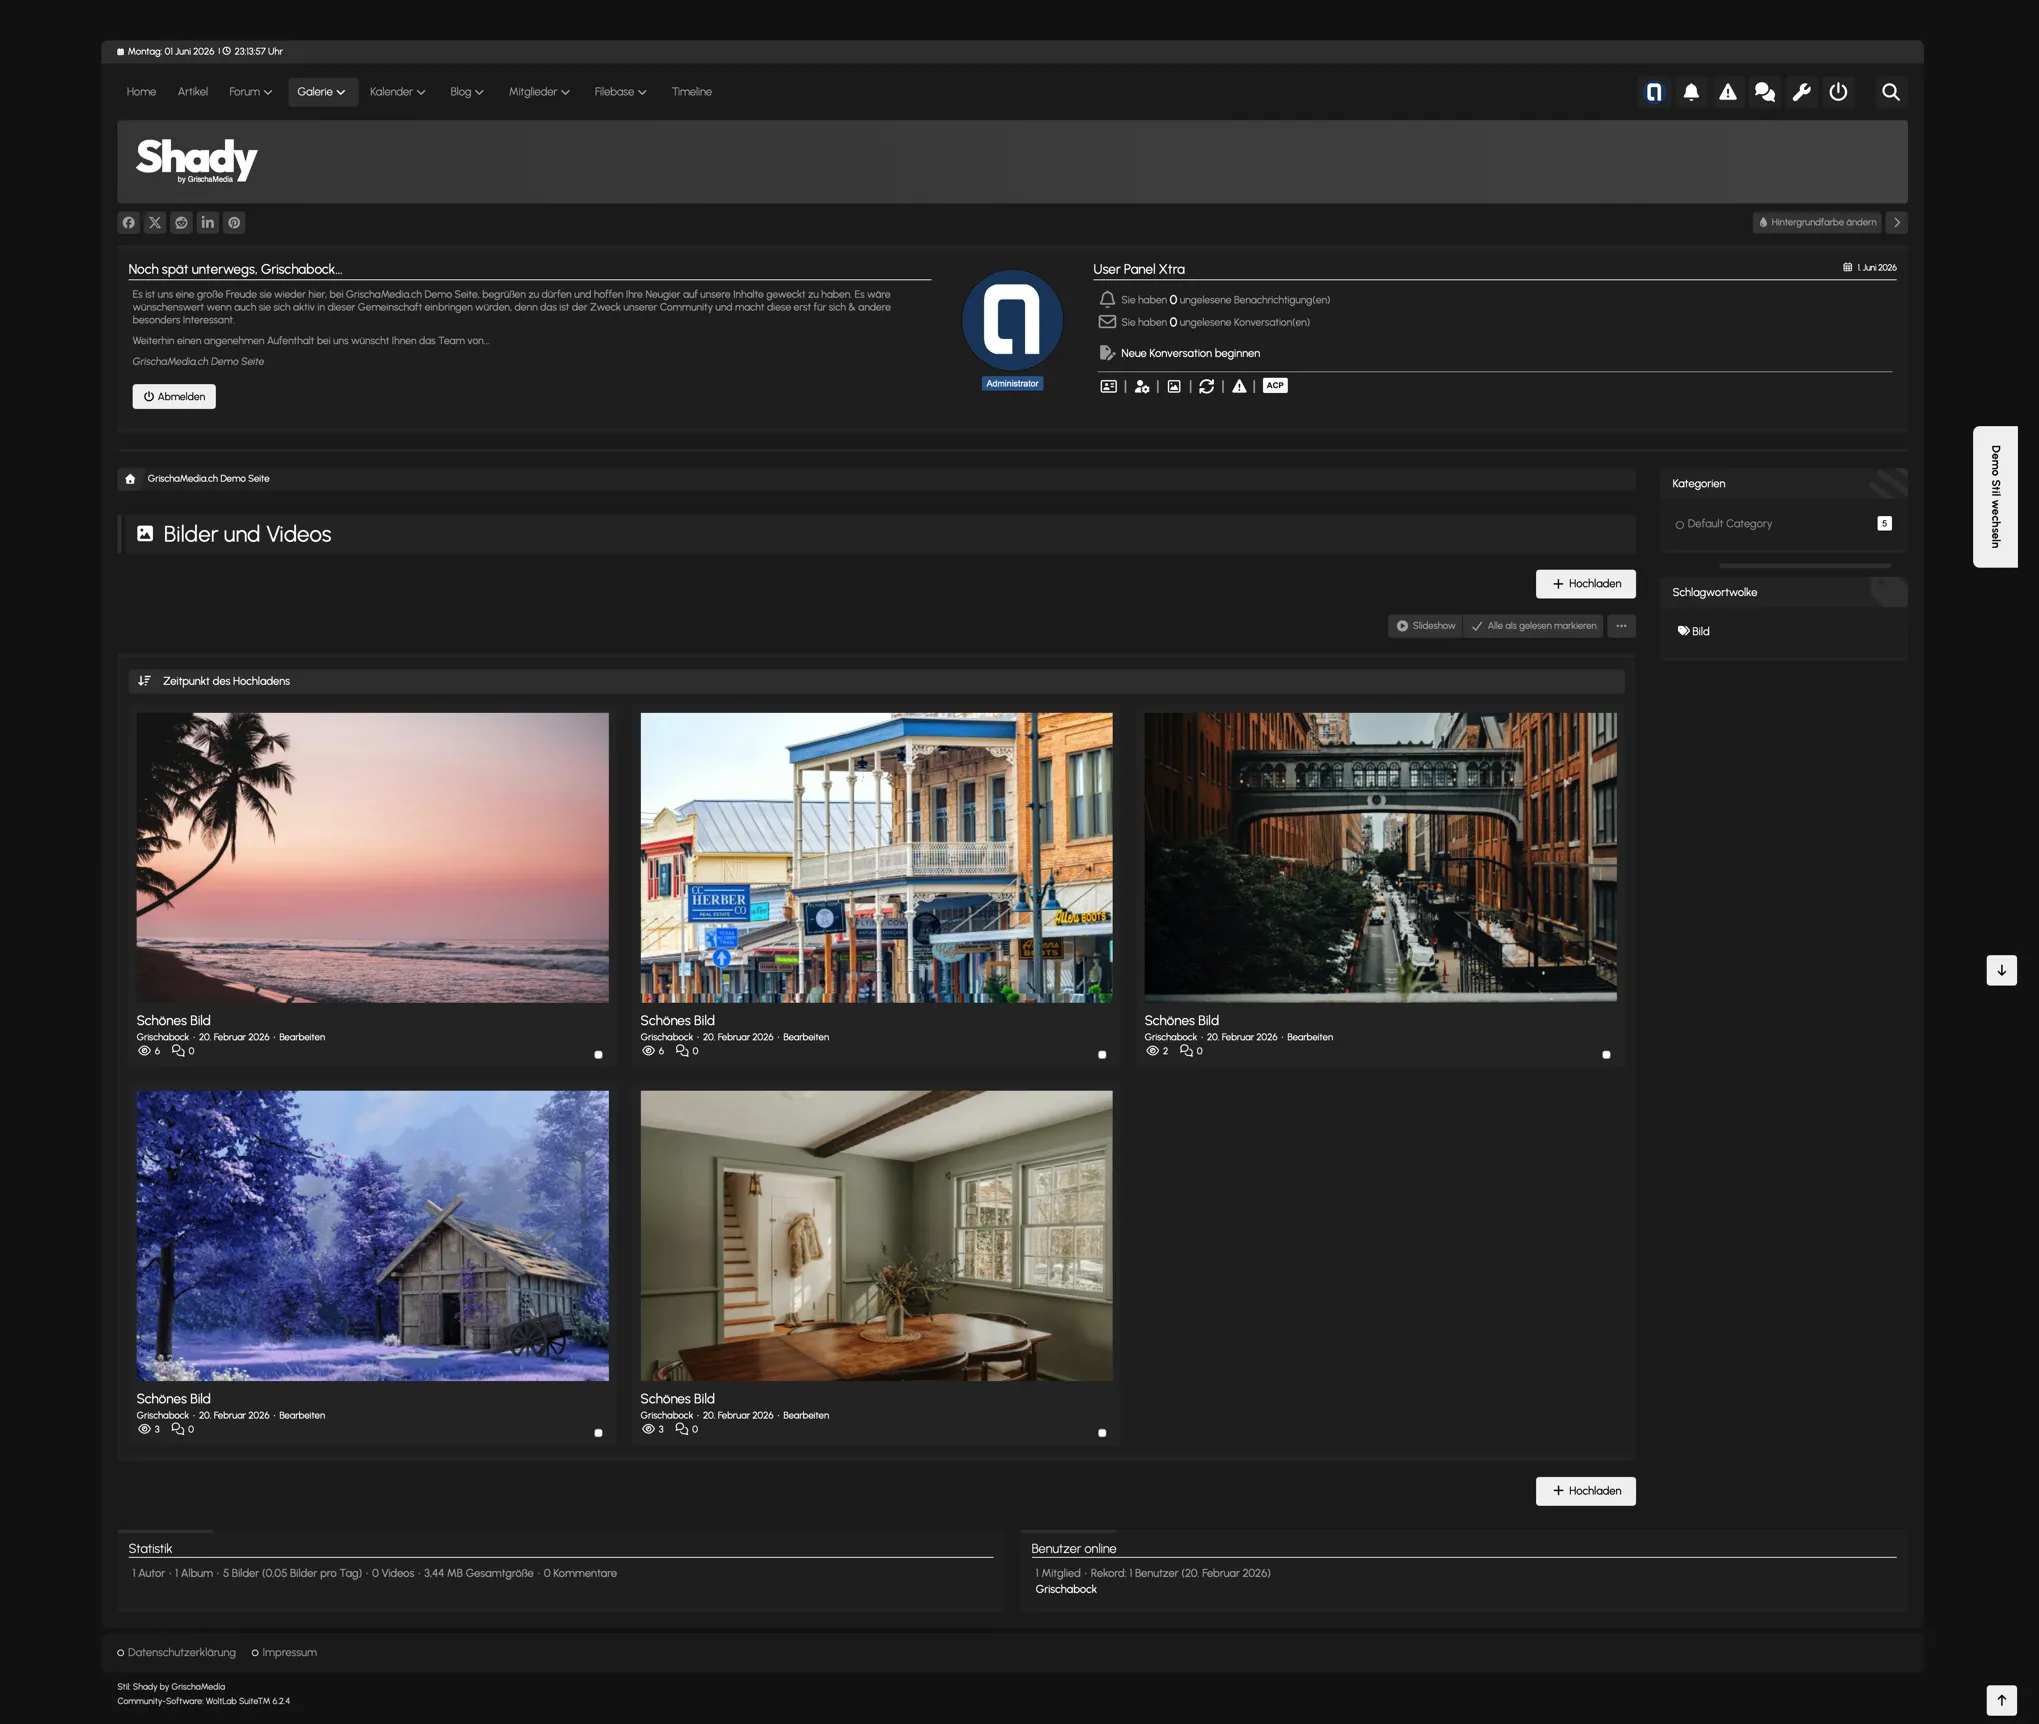The width and height of the screenshot is (2039, 1724).
Task: Open the Bild tag in Schlagwortwolke
Action: (1693, 631)
